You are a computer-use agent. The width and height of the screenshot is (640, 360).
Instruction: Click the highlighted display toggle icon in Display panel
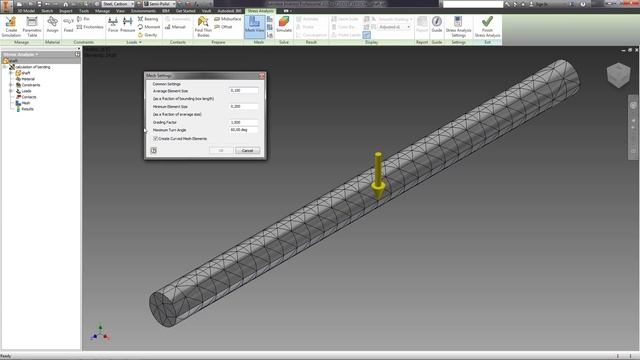[367, 35]
